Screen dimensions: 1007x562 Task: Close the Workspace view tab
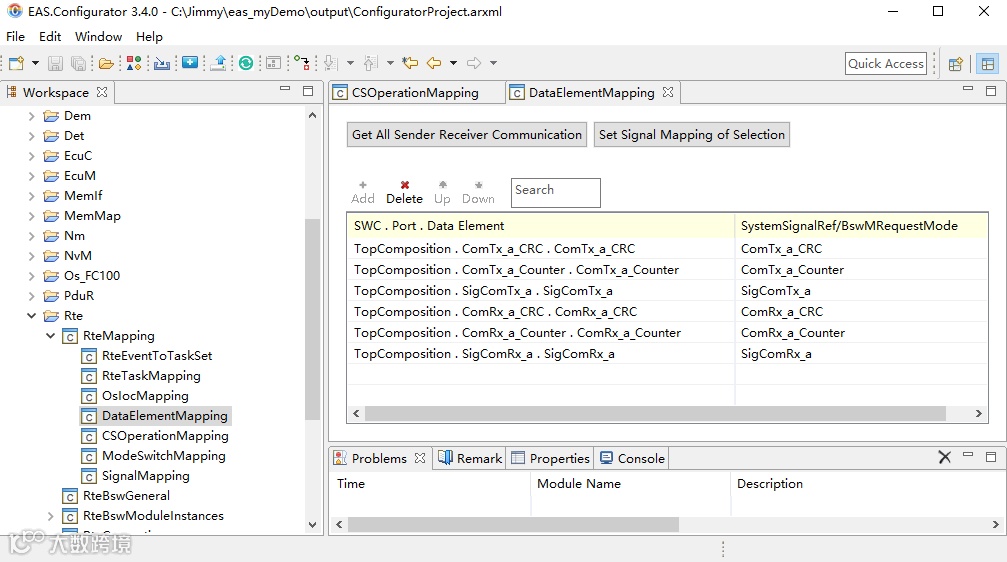[101, 92]
